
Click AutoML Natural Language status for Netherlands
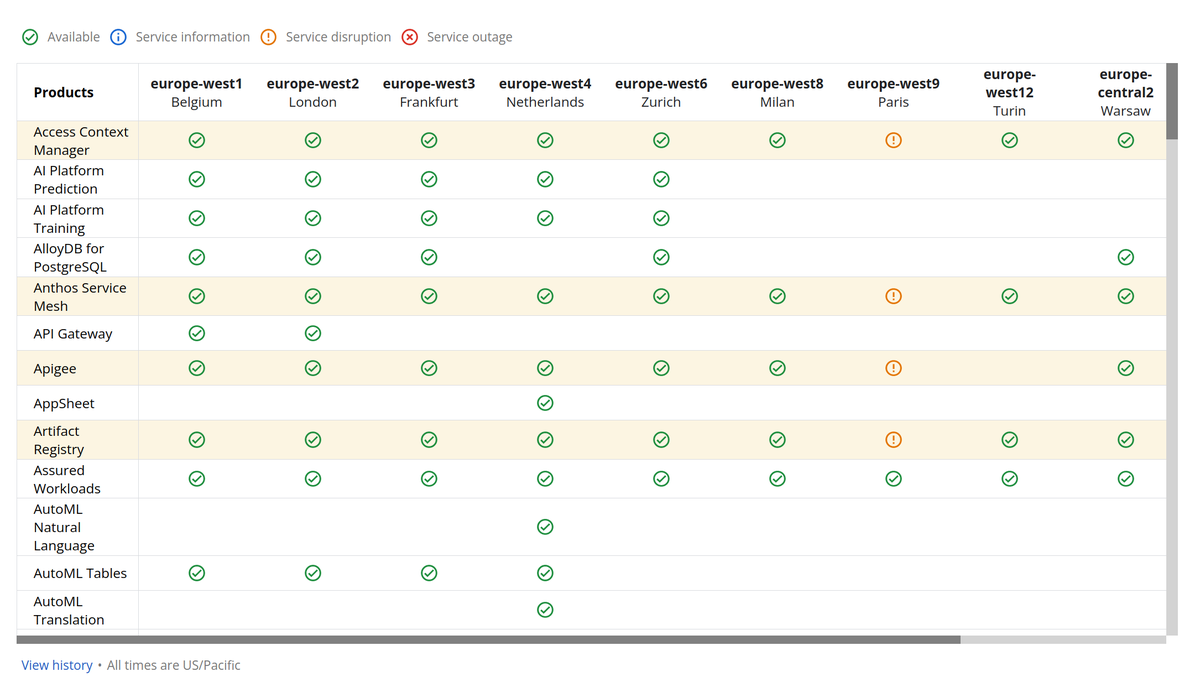click(545, 527)
